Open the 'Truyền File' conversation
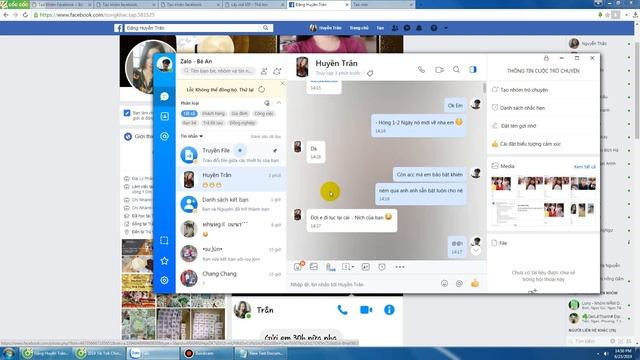 [x=231, y=155]
